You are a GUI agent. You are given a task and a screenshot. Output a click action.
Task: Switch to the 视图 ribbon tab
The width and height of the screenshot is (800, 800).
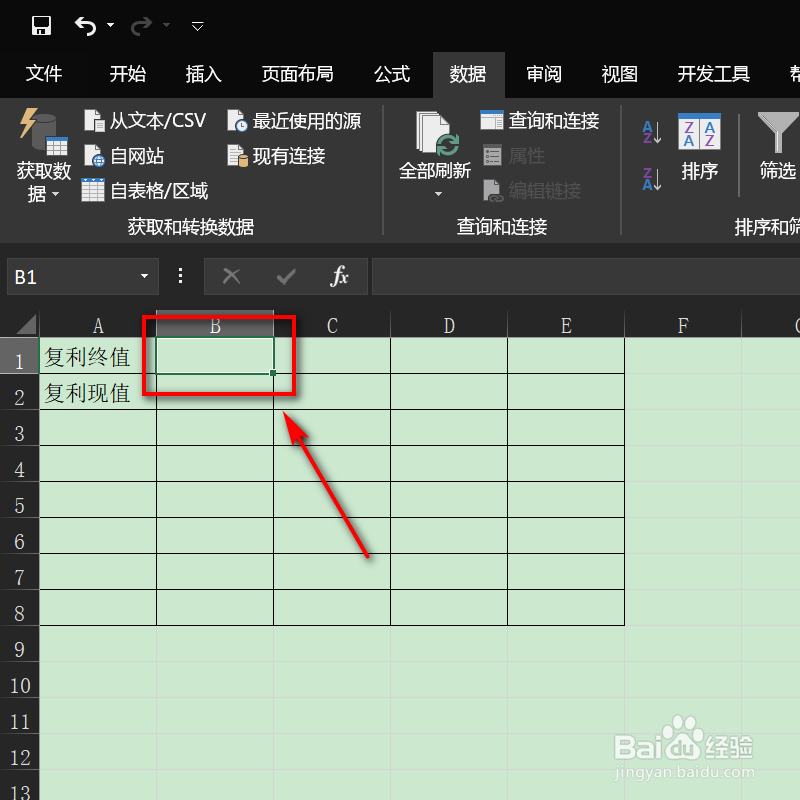619,74
